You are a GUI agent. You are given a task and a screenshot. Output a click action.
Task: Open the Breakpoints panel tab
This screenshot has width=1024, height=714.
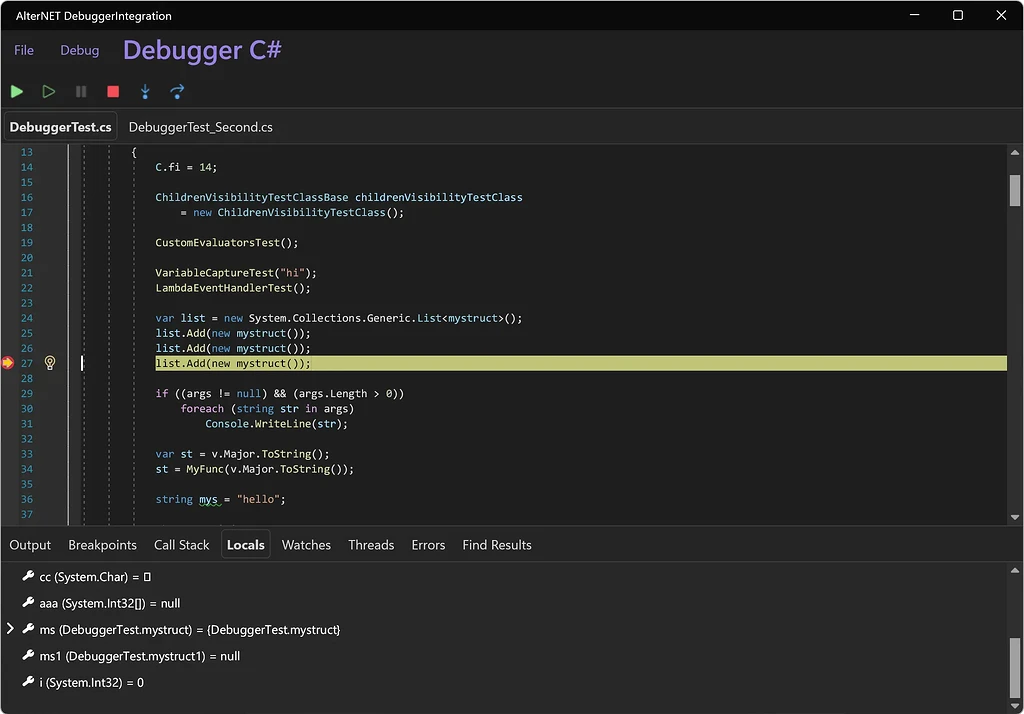point(102,545)
